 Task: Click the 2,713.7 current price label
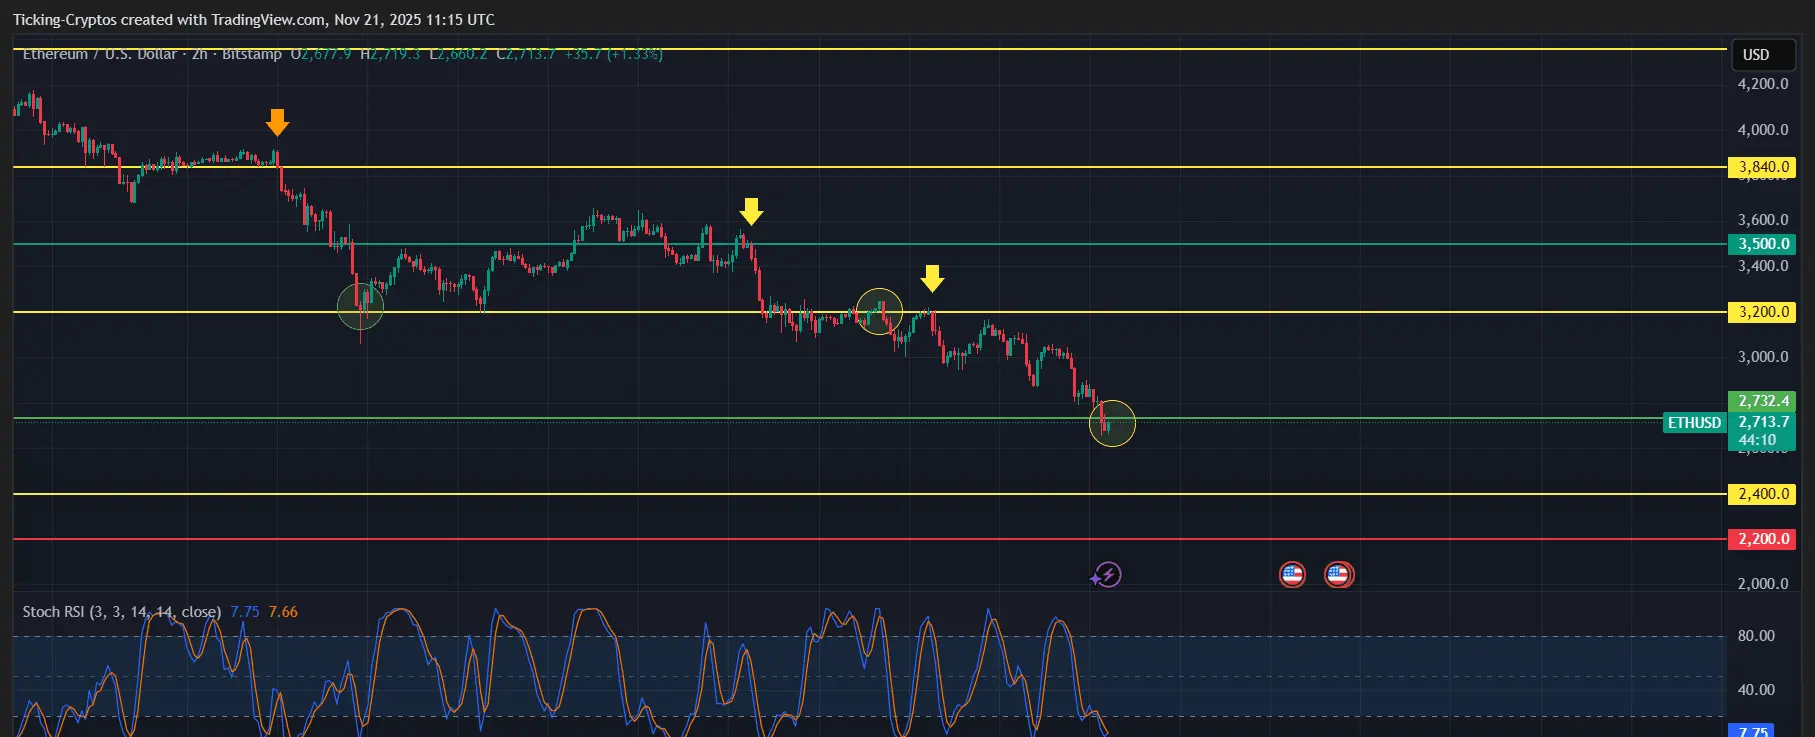click(1762, 422)
